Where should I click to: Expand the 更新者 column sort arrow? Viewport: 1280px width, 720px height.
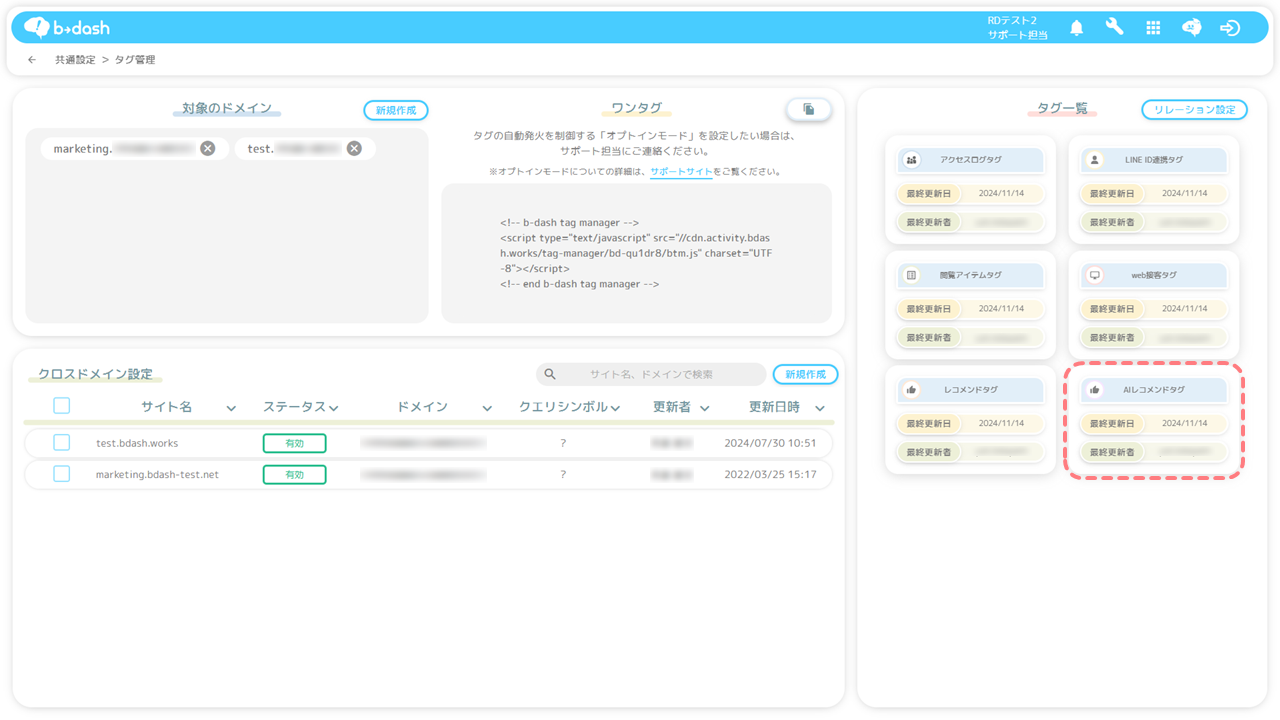coord(705,408)
